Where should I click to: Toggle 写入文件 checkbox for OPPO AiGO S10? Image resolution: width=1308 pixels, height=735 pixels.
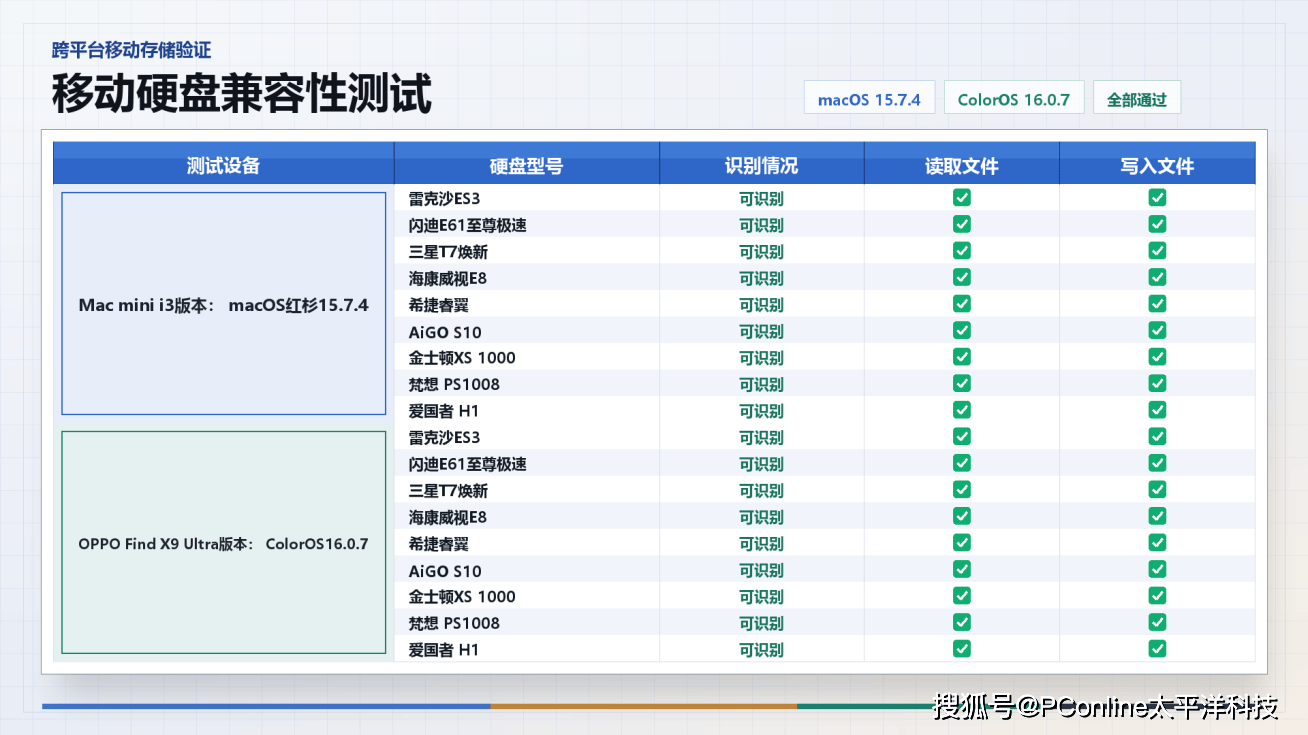pos(1157,569)
